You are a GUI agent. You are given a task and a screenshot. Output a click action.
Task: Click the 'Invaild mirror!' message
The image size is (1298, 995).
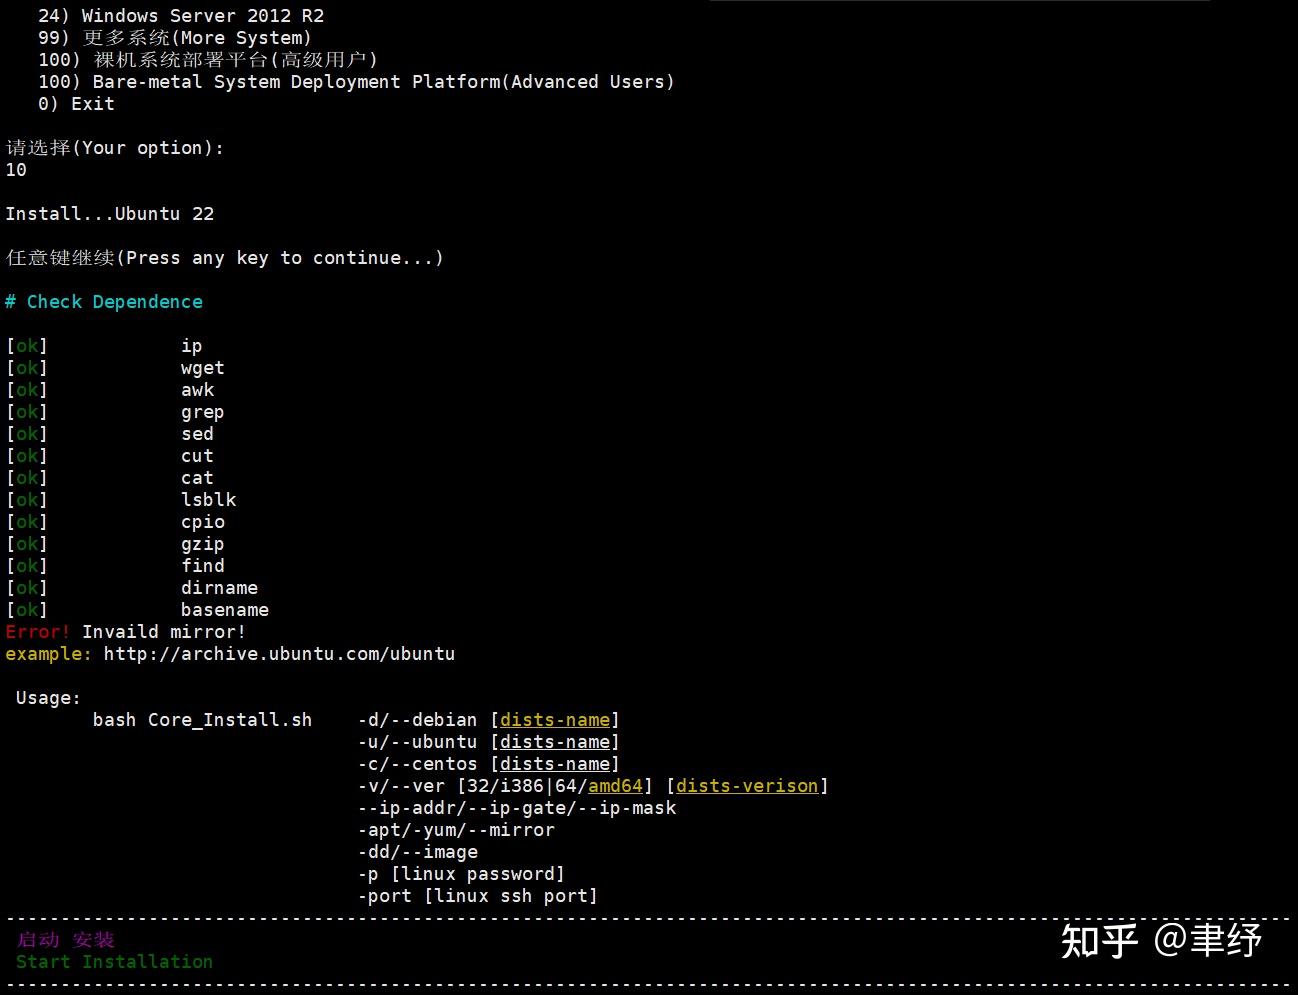tap(164, 632)
